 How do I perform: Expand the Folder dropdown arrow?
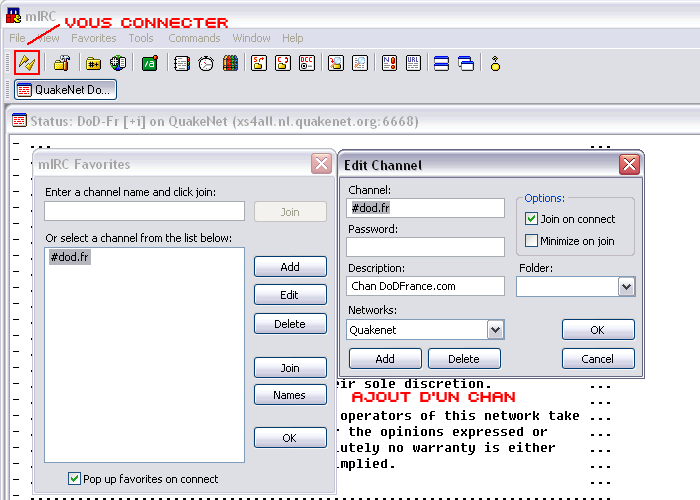[626, 287]
